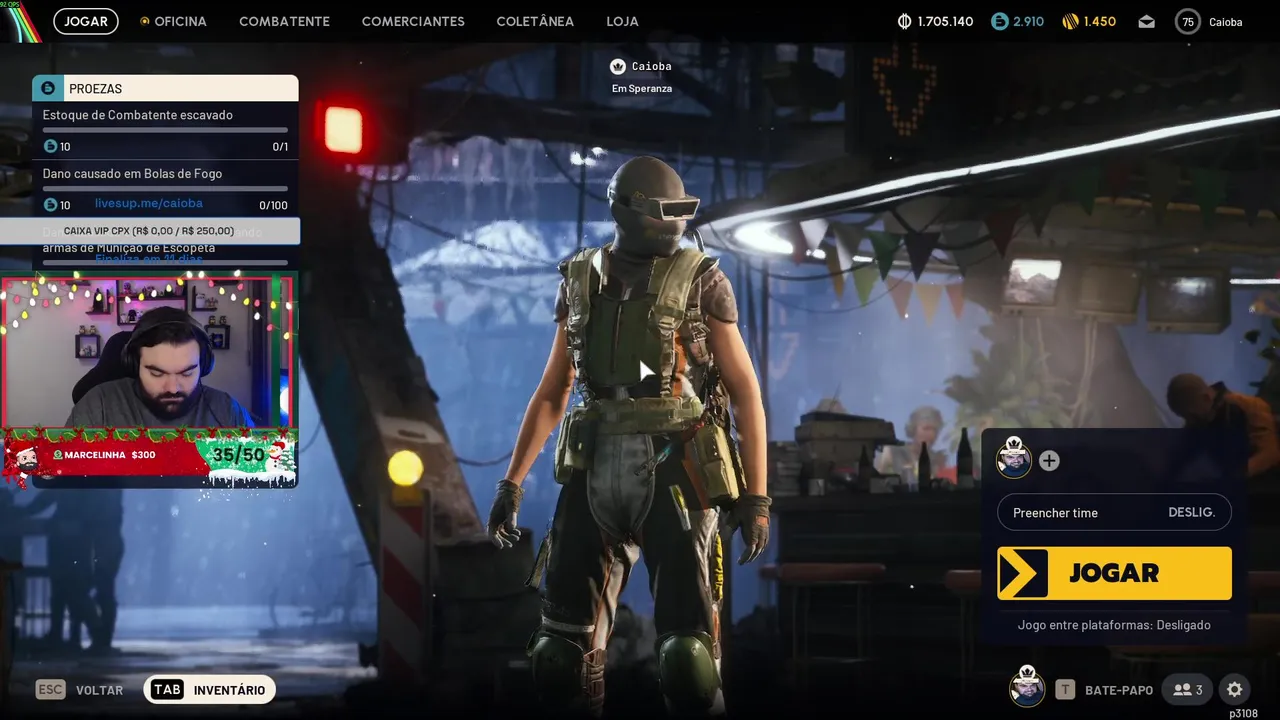This screenshot has width=1280, height=720.
Task: Click the reward token icon next to 0/100
Action: (x=50, y=205)
